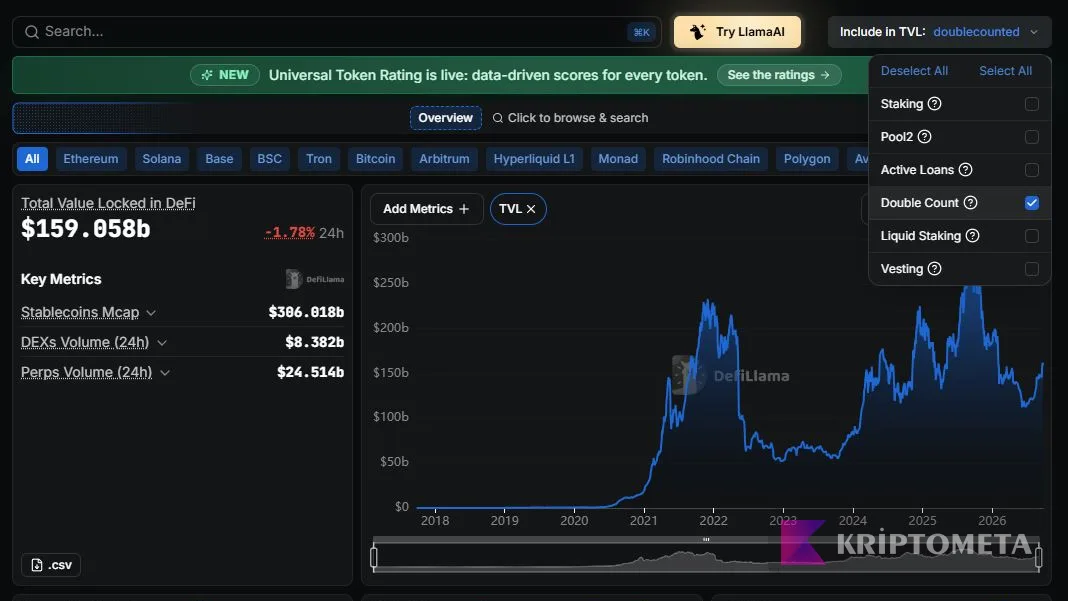Click Select All link
Viewport: 1068px width, 601px height.
(1005, 71)
